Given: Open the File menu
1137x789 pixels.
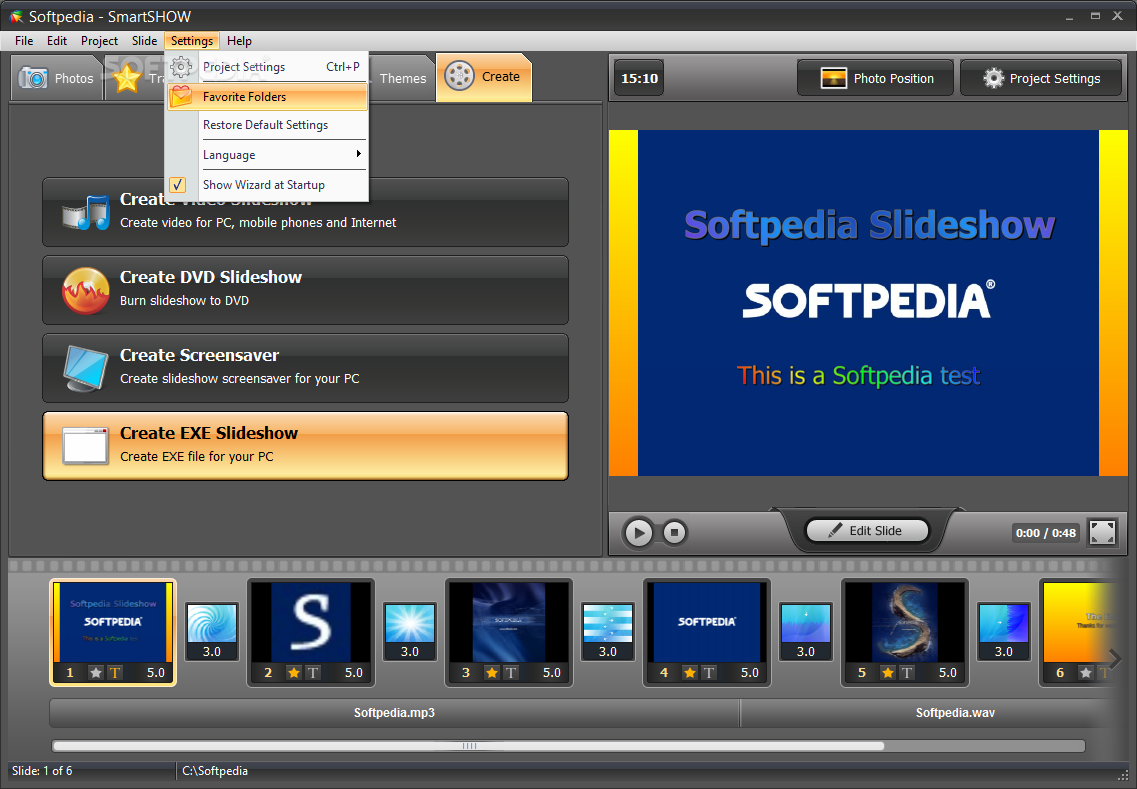Looking at the screenshot, I should (24, 41).
